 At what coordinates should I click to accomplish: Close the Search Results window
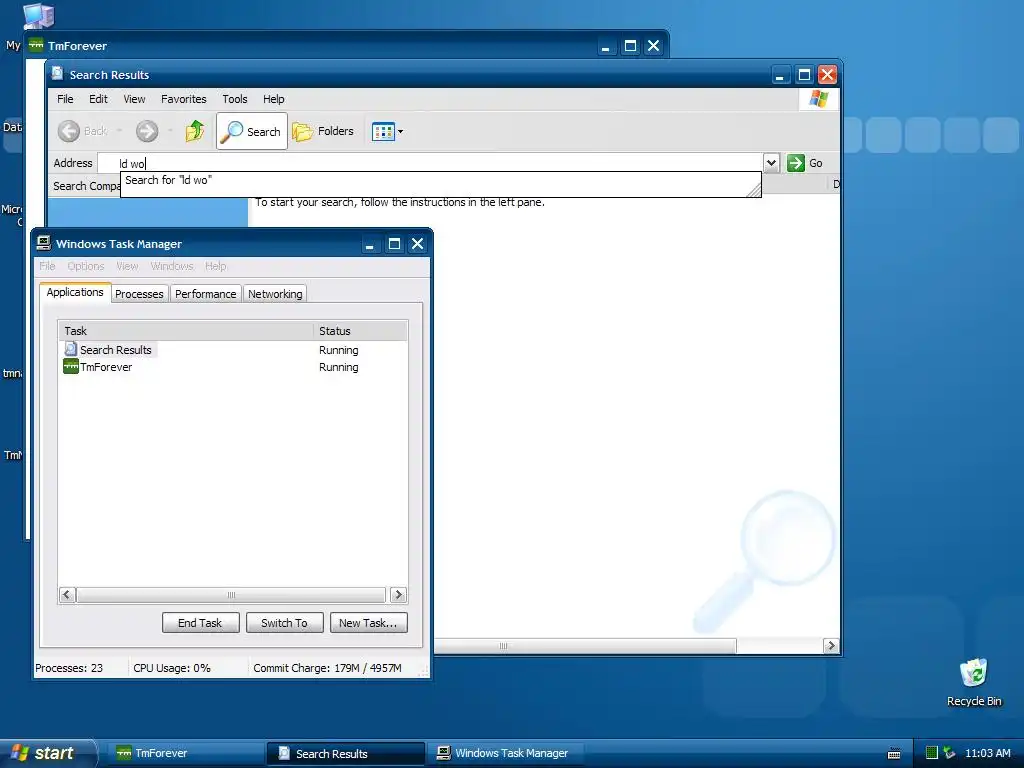(827, 74)
